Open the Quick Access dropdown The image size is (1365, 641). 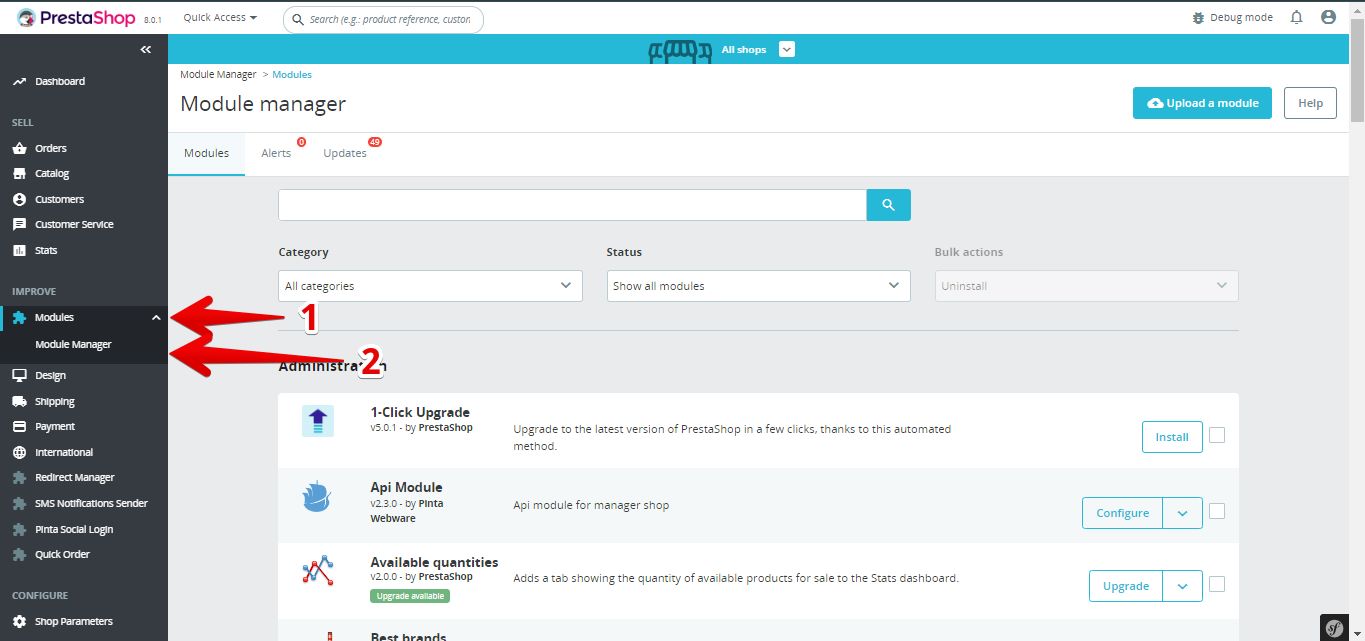coord(220,18)
